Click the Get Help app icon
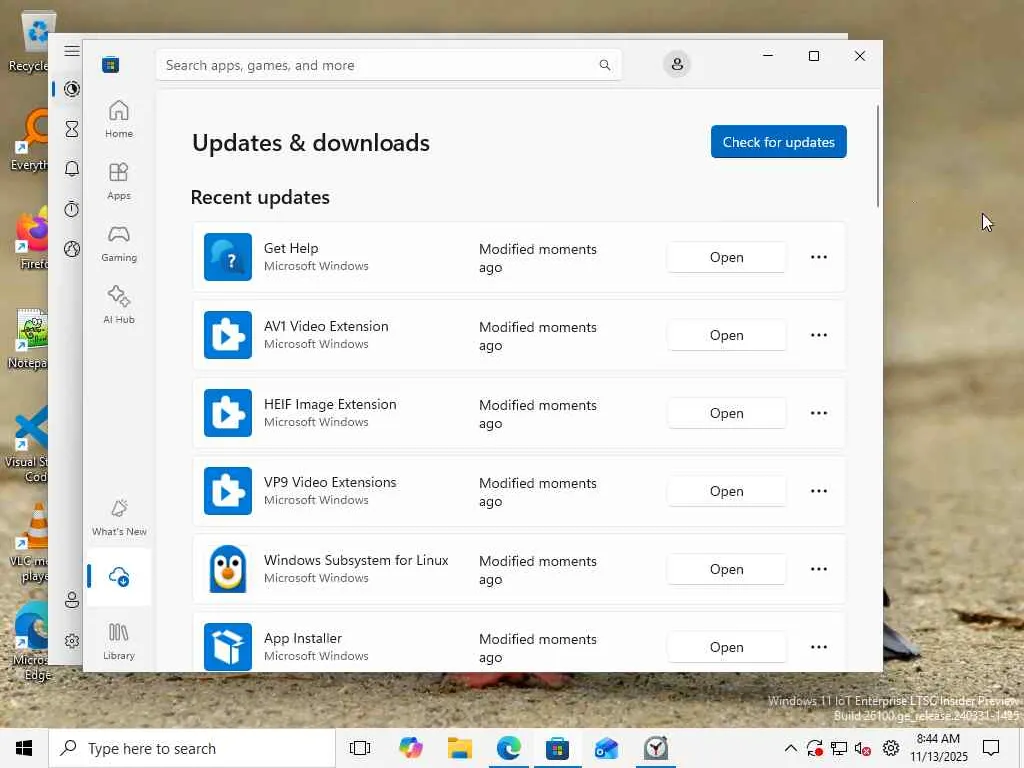Viewport: 1024px width, 768px height. coord(228,257)
